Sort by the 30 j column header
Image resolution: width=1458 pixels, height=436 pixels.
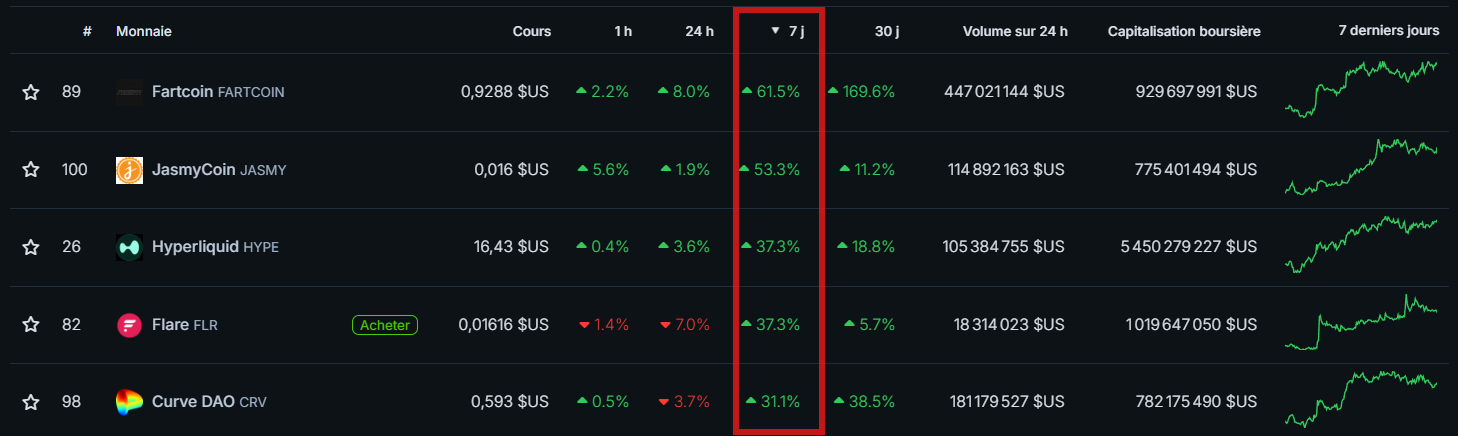886,31
